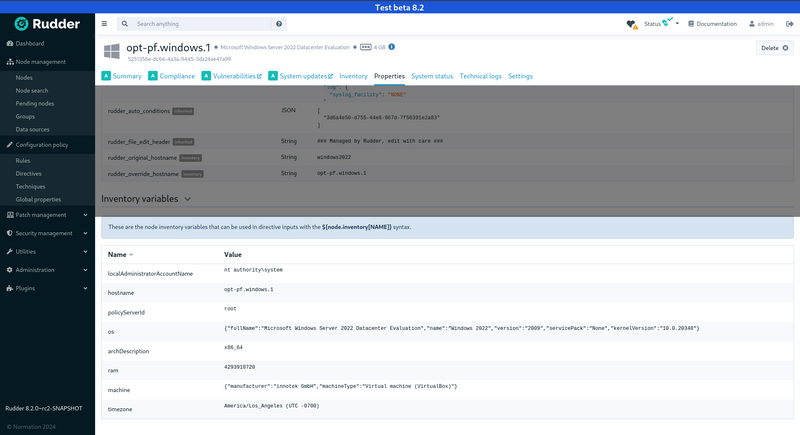Open Groups in the sidebar

pos(25,116)
